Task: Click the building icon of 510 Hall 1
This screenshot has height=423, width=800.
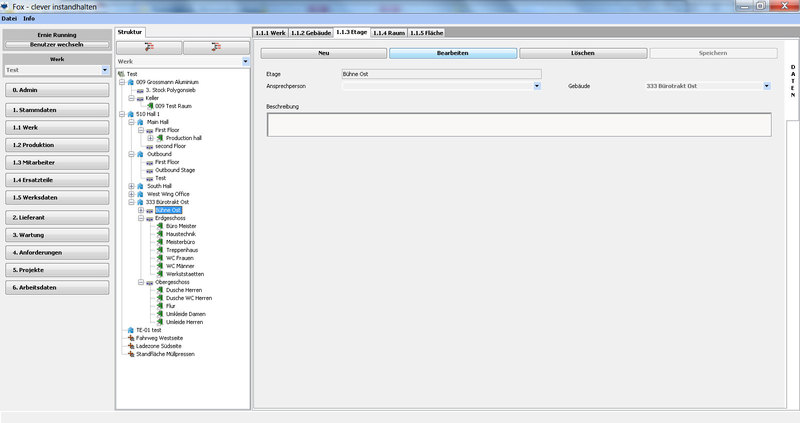Action: [131, 115]
